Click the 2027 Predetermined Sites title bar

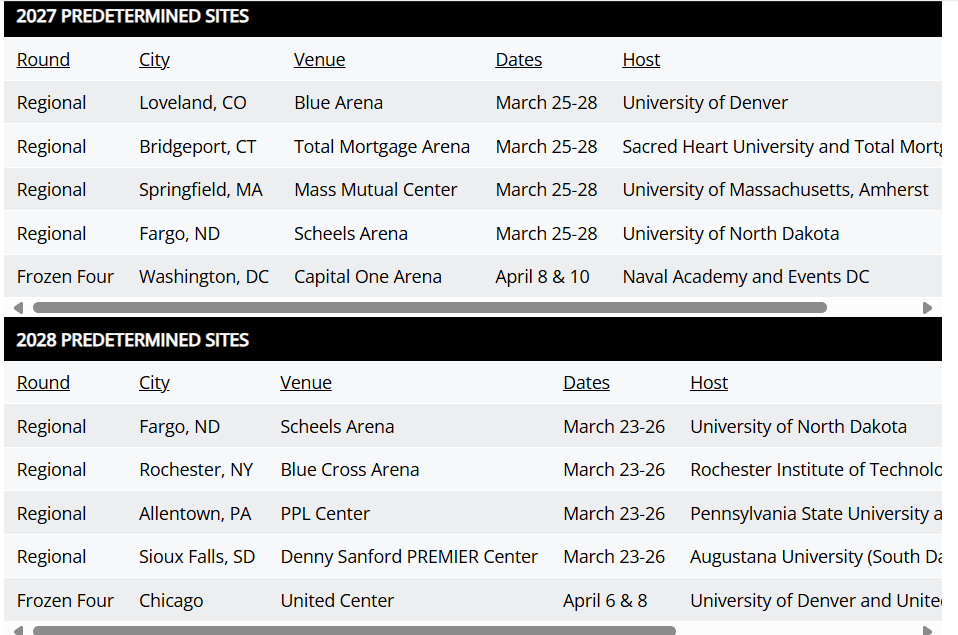coord(473,17)
